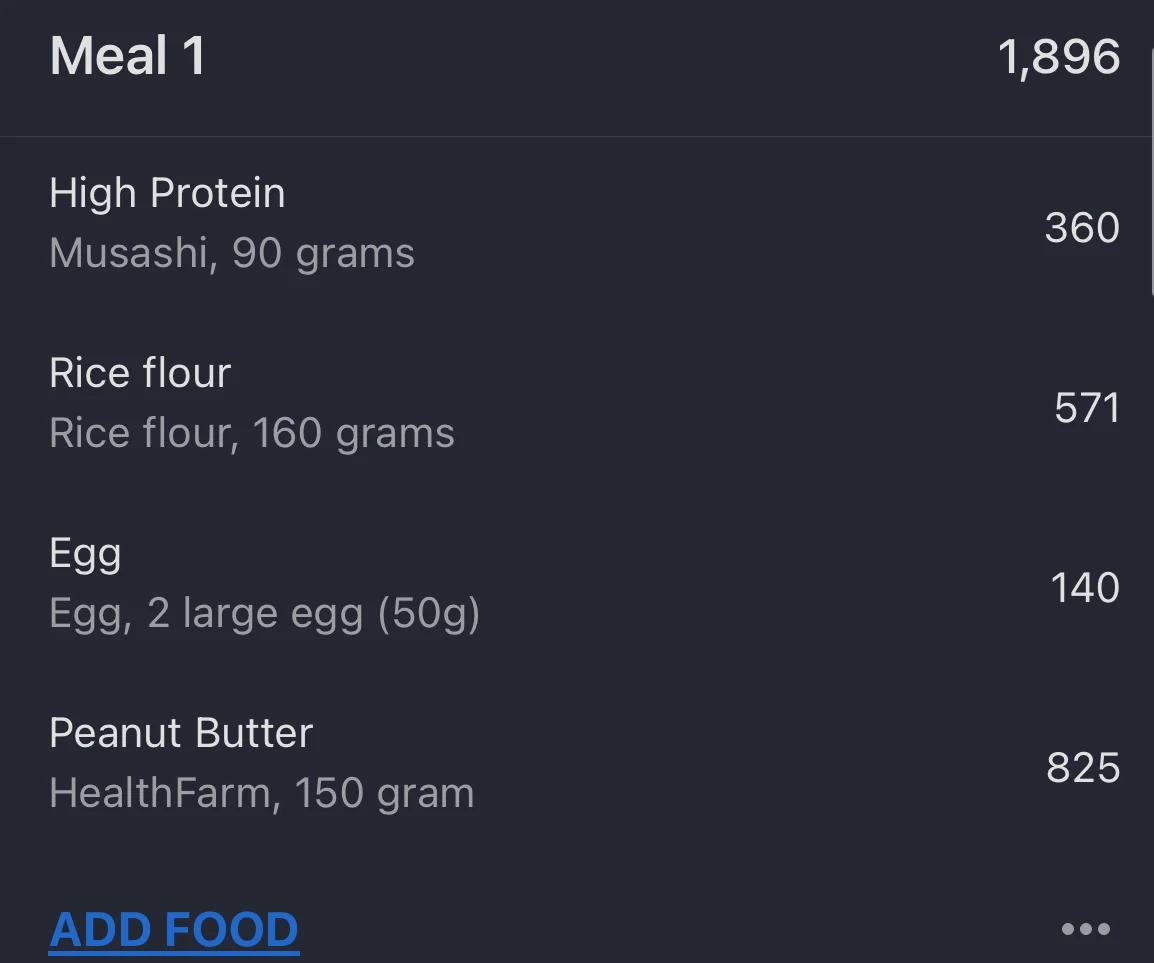Select the 825 calorie value
The image size is (1154, 963).
point(1083,768)
